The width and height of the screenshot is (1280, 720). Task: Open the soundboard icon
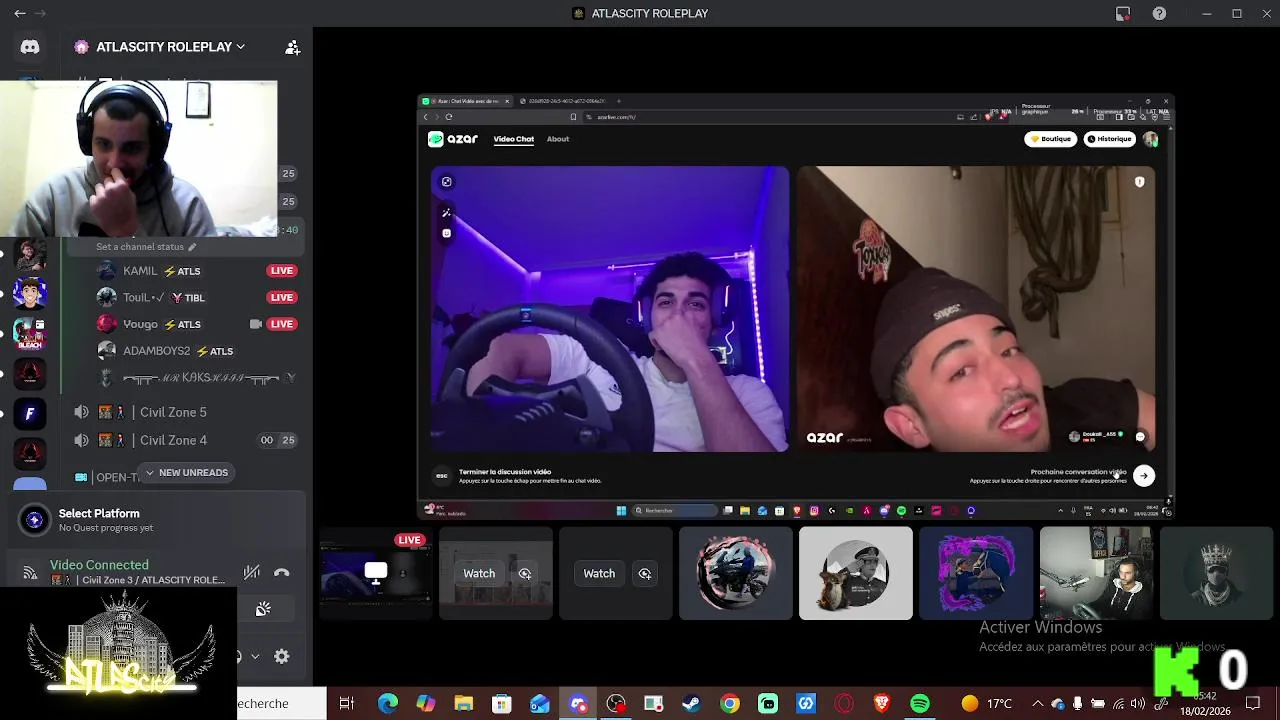(263, 609)
